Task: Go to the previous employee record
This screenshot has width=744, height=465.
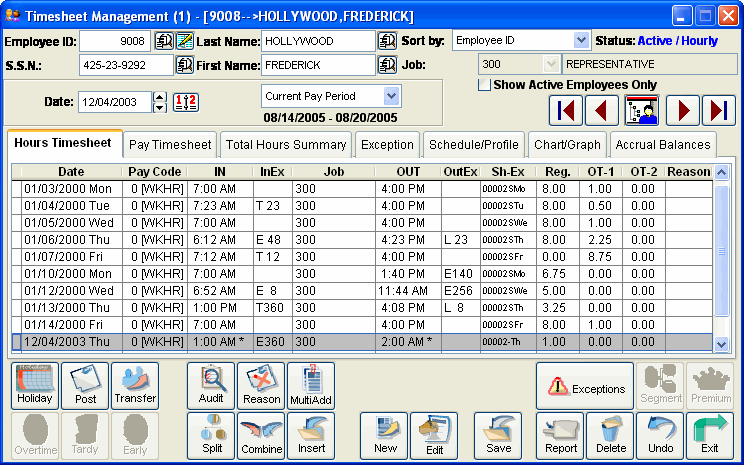Action: point(602,111)
